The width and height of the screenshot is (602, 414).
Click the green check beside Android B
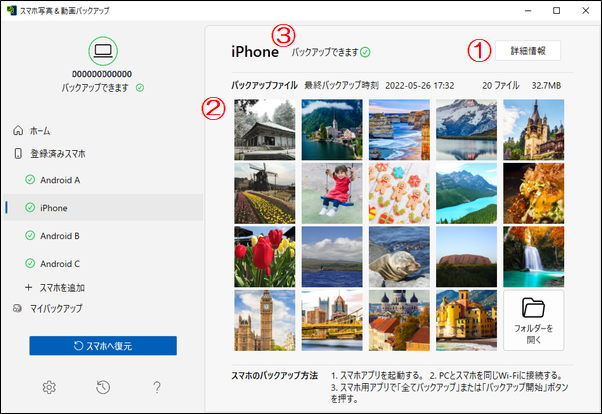[30, 235]
